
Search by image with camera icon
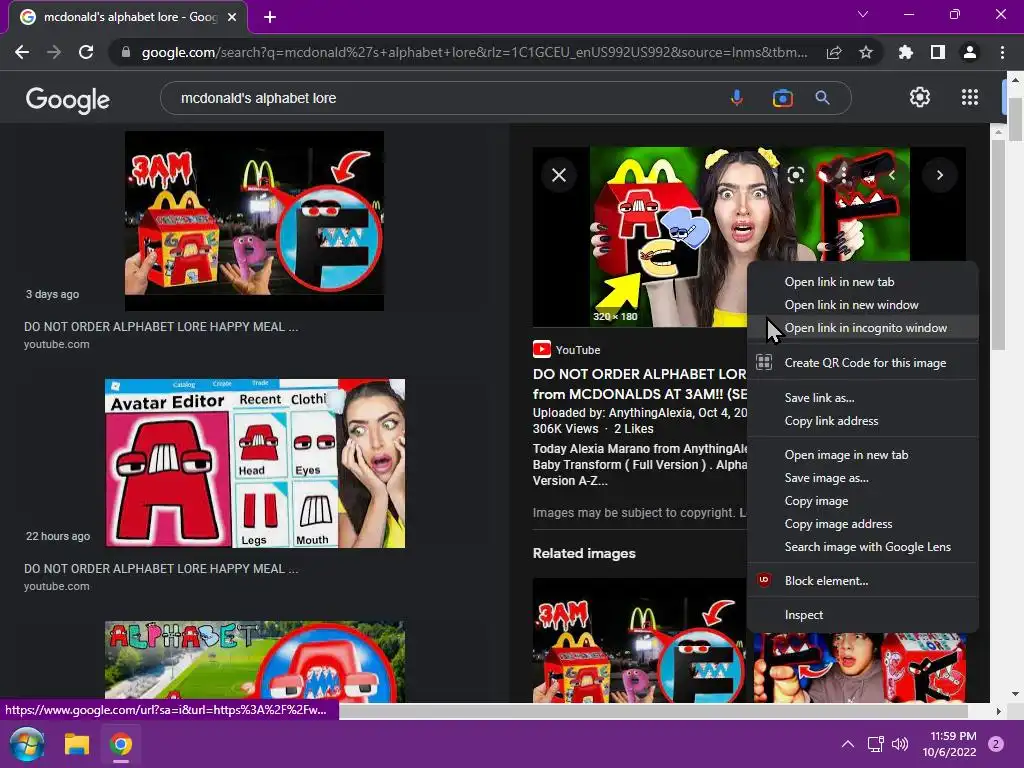click(782, 98)
